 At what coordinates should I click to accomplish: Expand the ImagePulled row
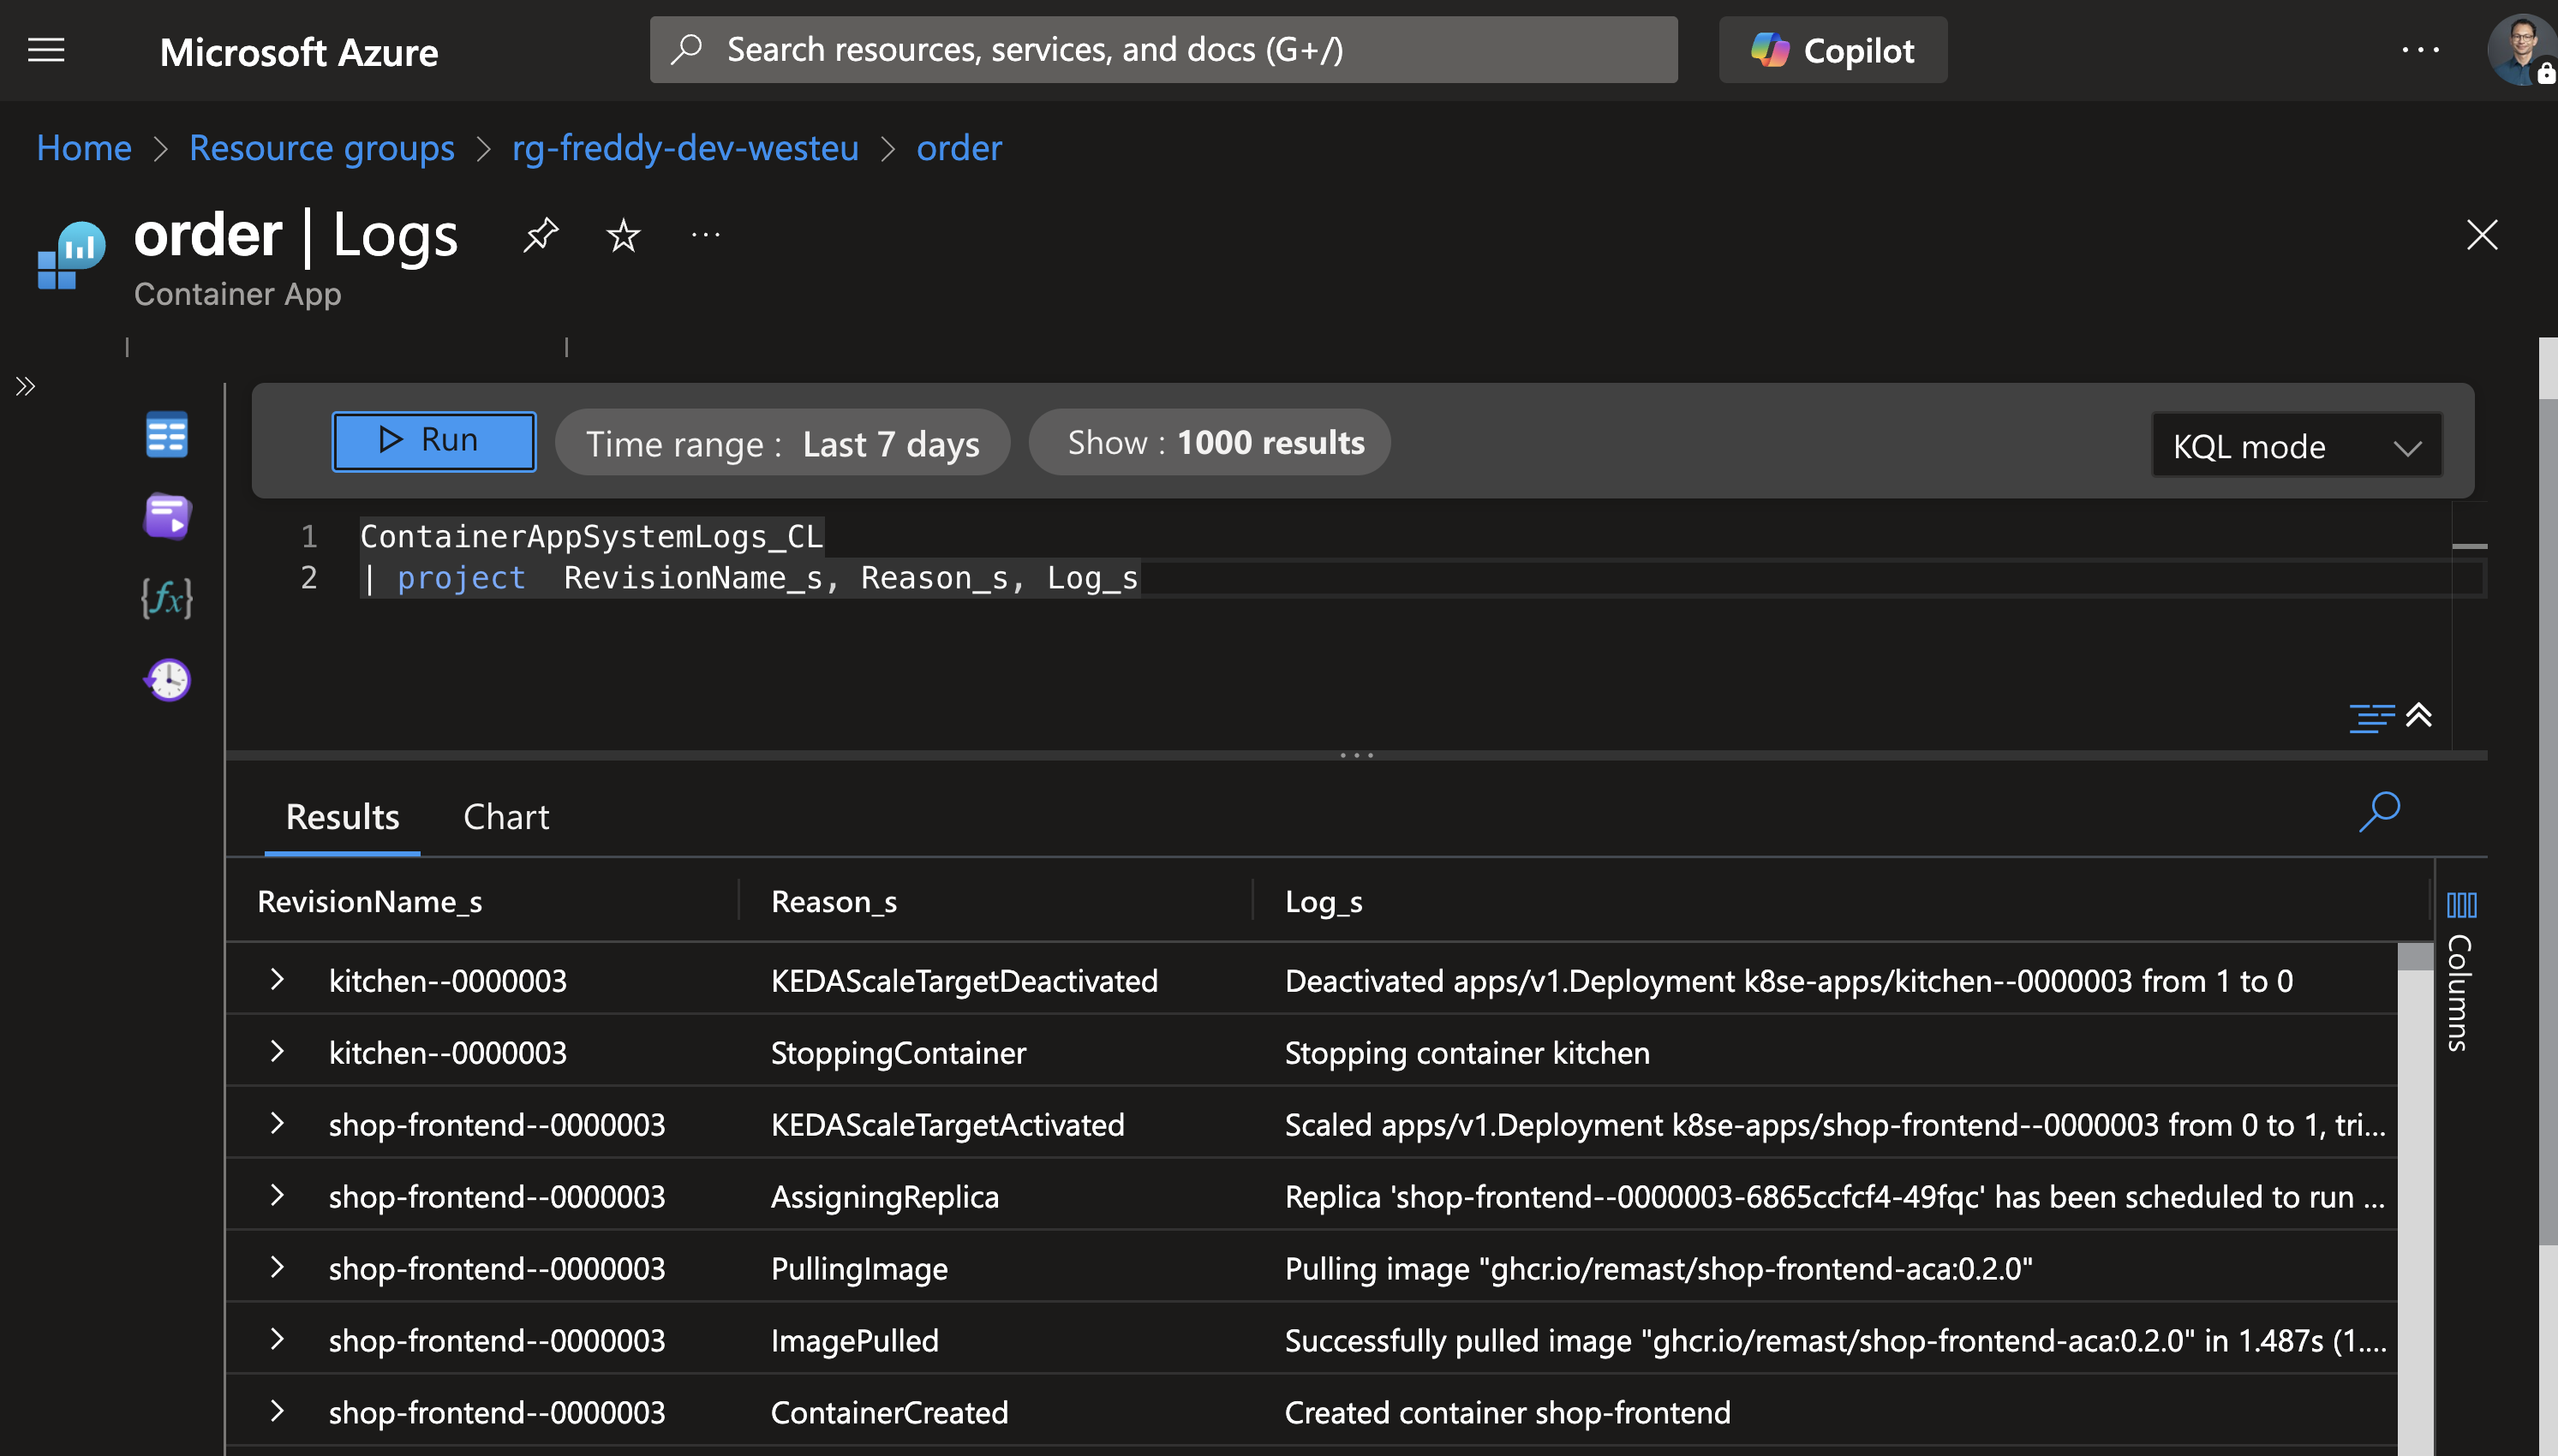278,1339
